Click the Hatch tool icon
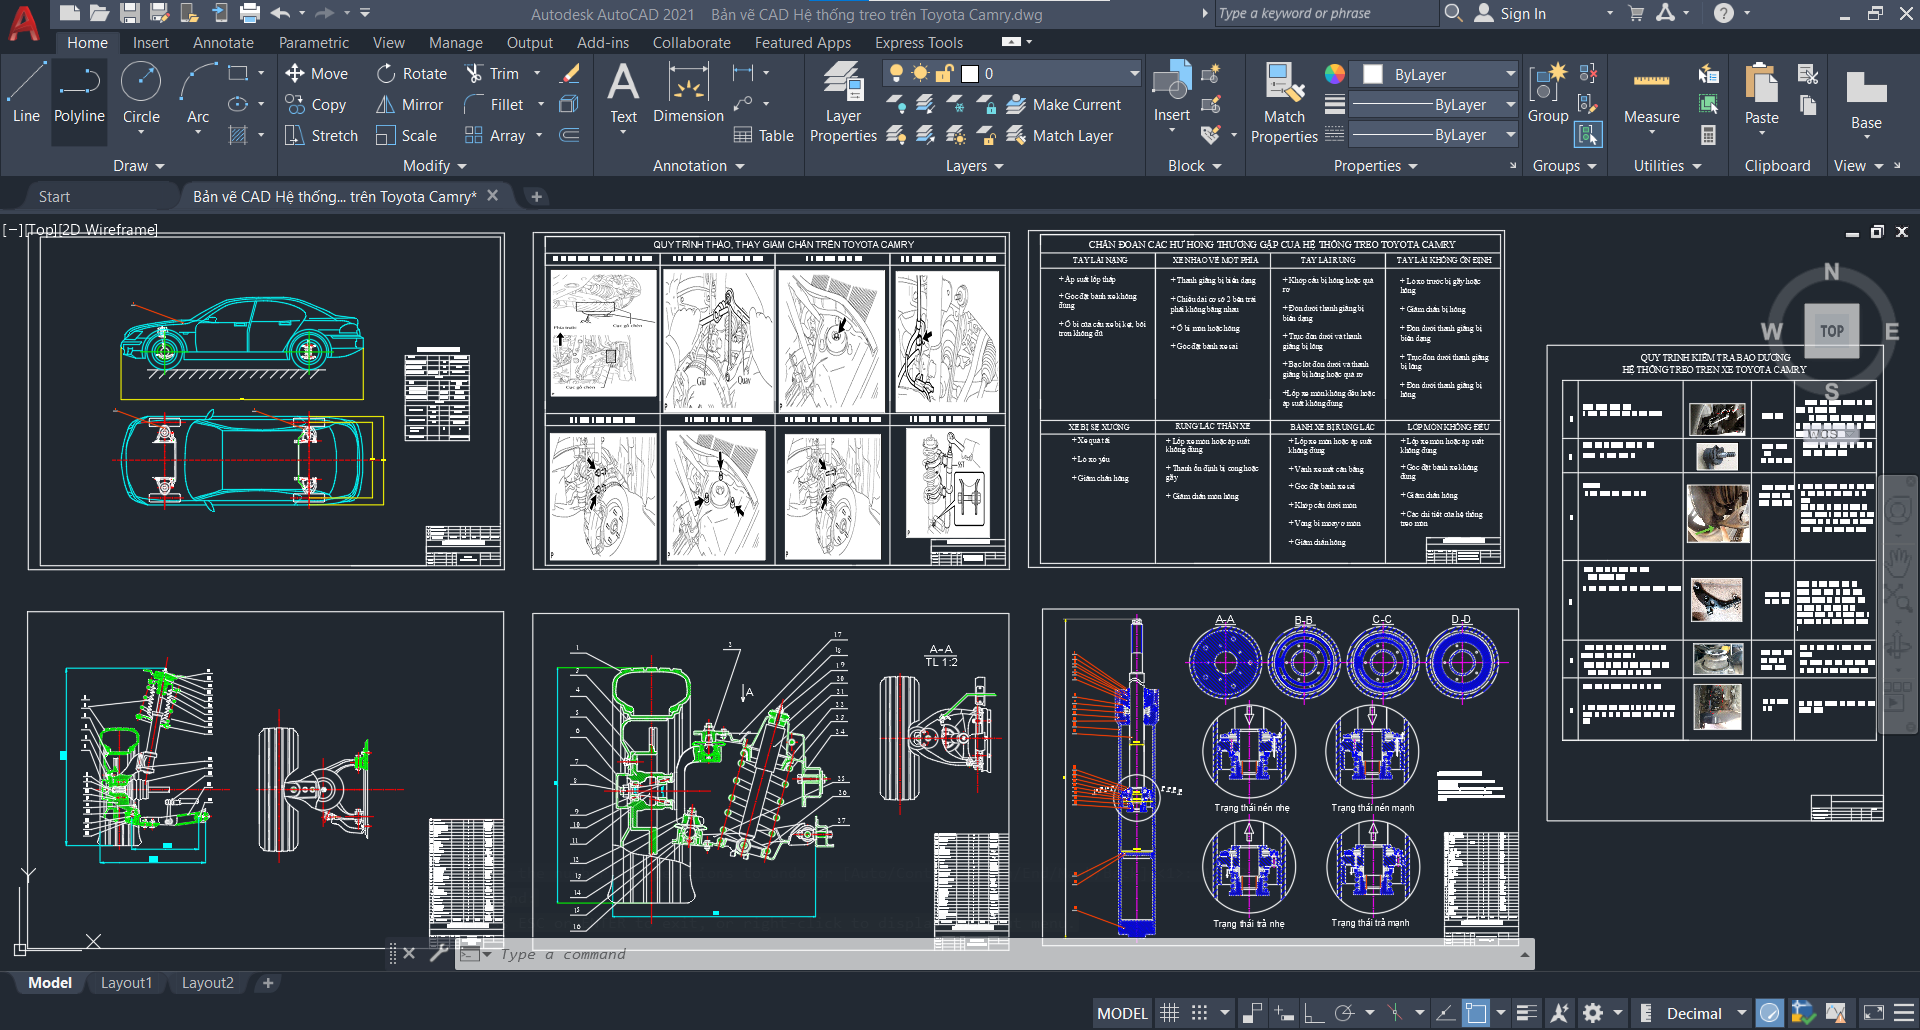Image resolution: width=1920 pixels, height=1030 pixels. tap(238, 135)
